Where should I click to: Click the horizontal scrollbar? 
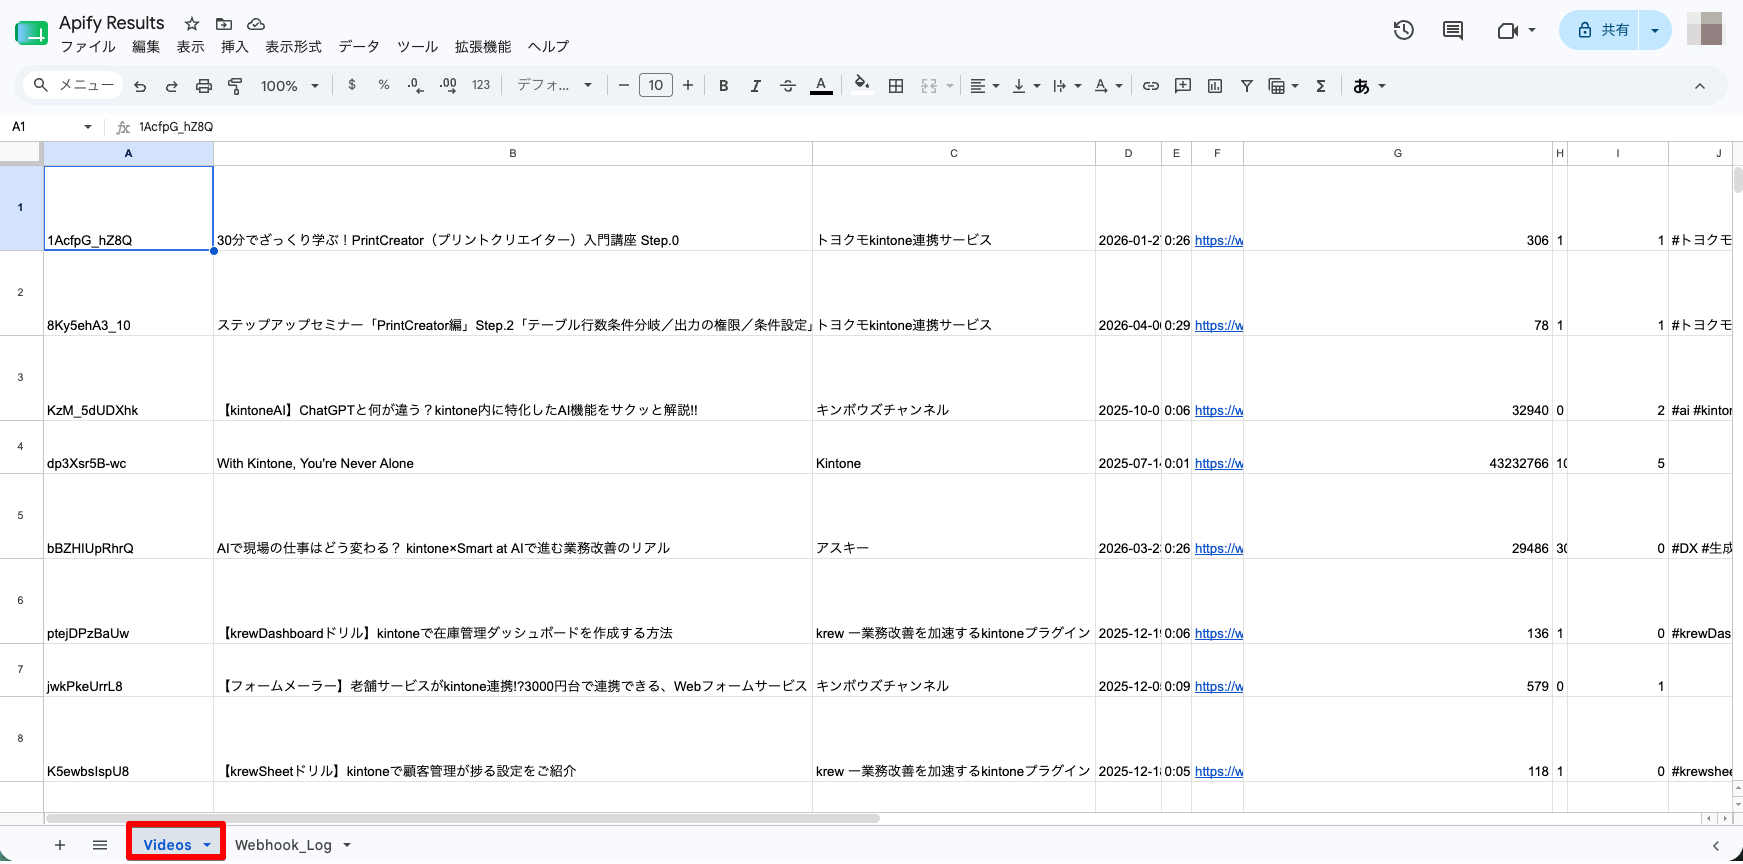pyautogui.click(x=463, y=818)
